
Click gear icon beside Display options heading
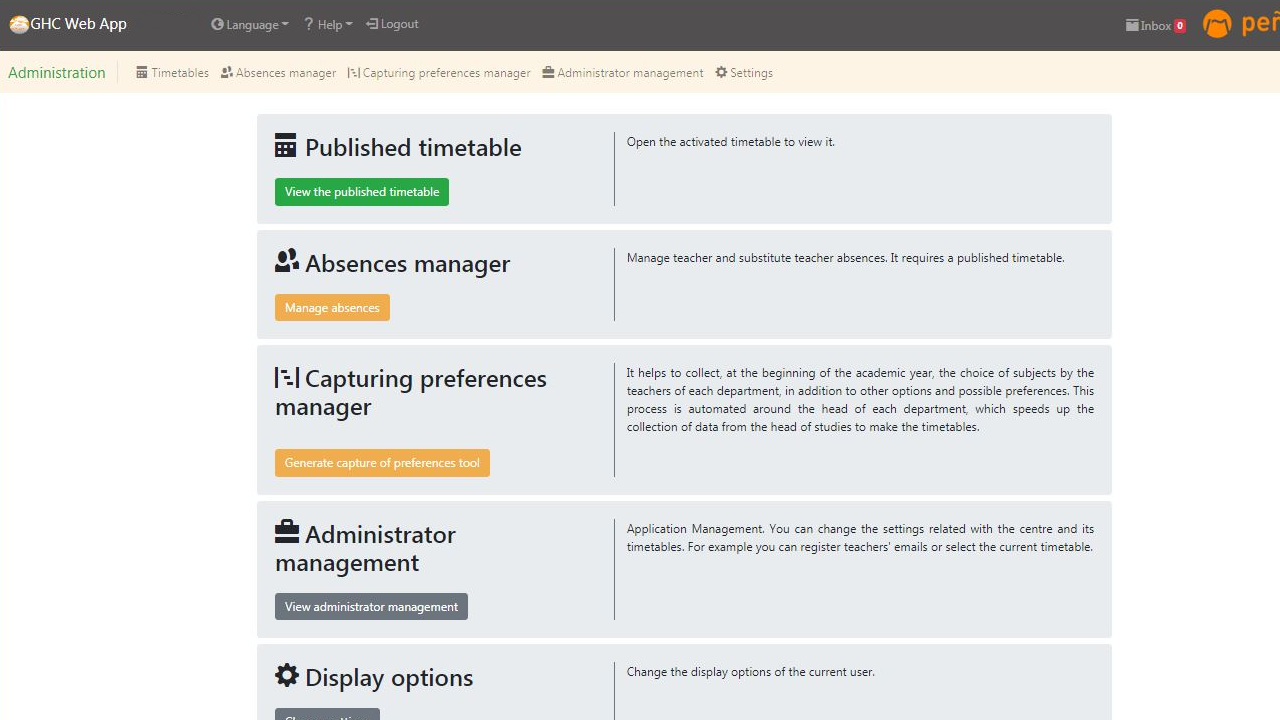287,675
